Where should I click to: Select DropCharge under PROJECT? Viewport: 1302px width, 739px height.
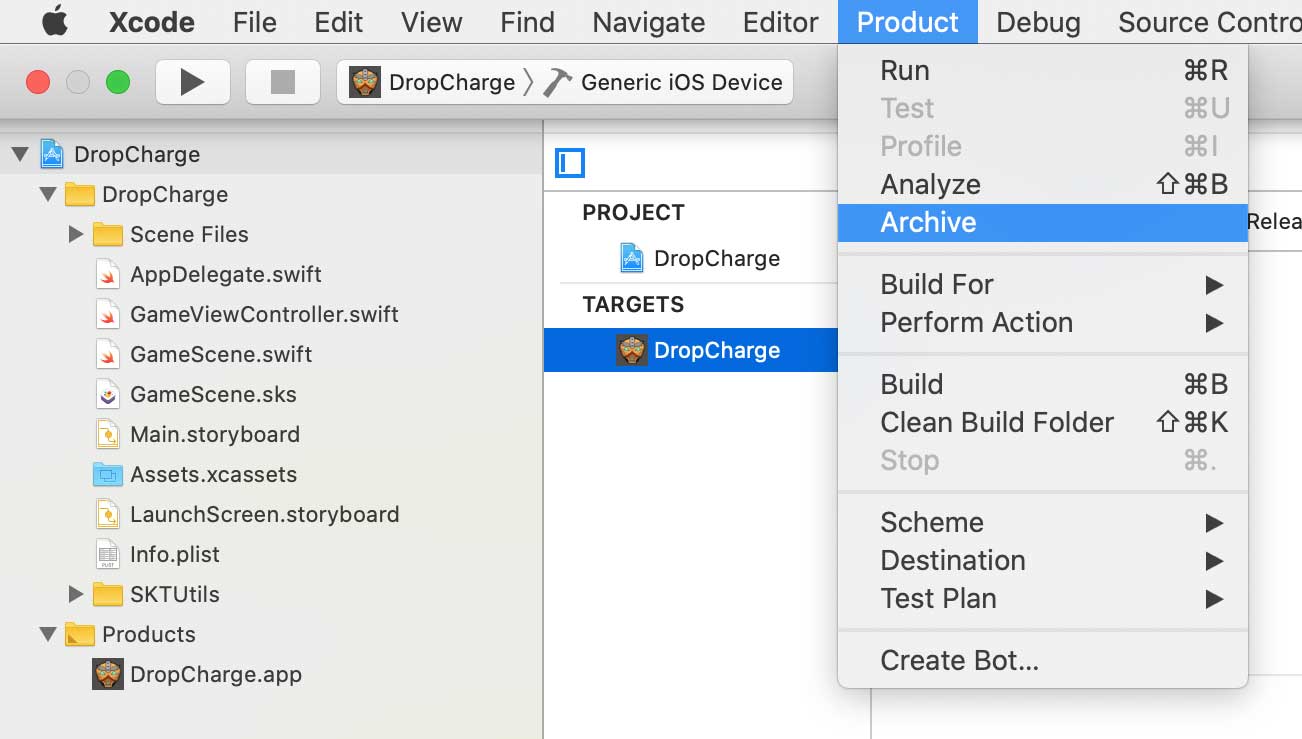click(716, 258)
